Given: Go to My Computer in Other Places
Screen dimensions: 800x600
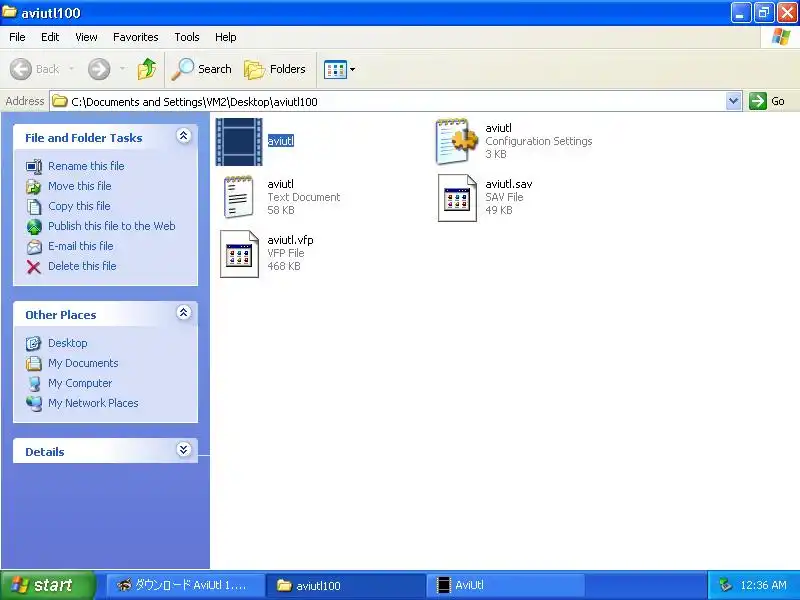Looking at the screenshot, I should [80, 383].
